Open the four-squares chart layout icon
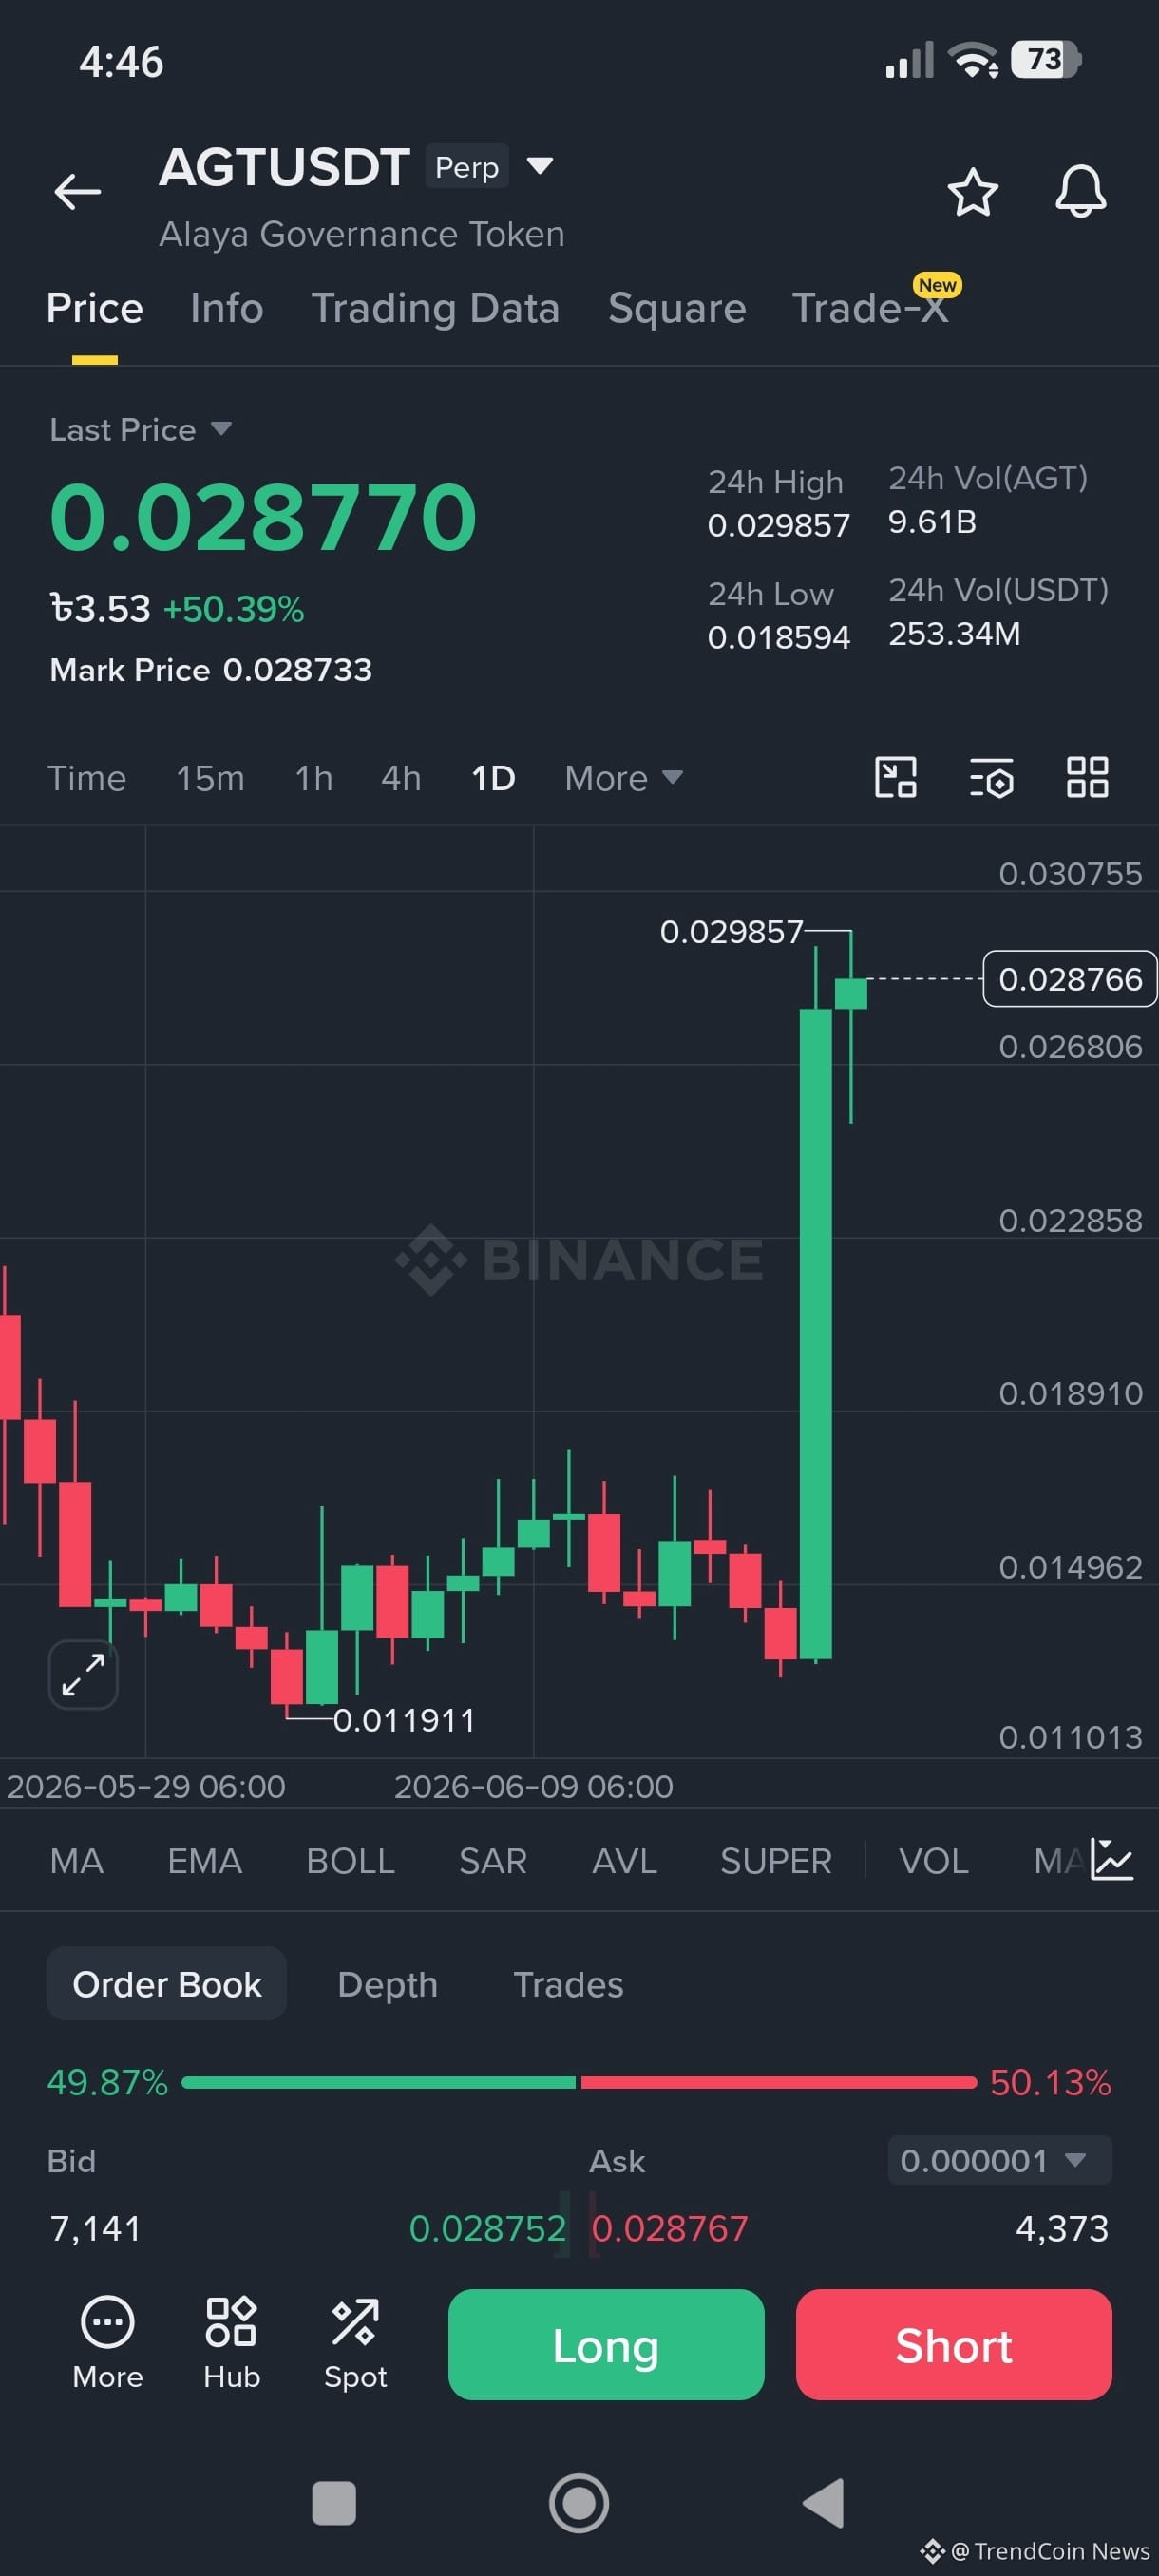Viewport: 1159px width, 2576px height. tap(1087, 777)
